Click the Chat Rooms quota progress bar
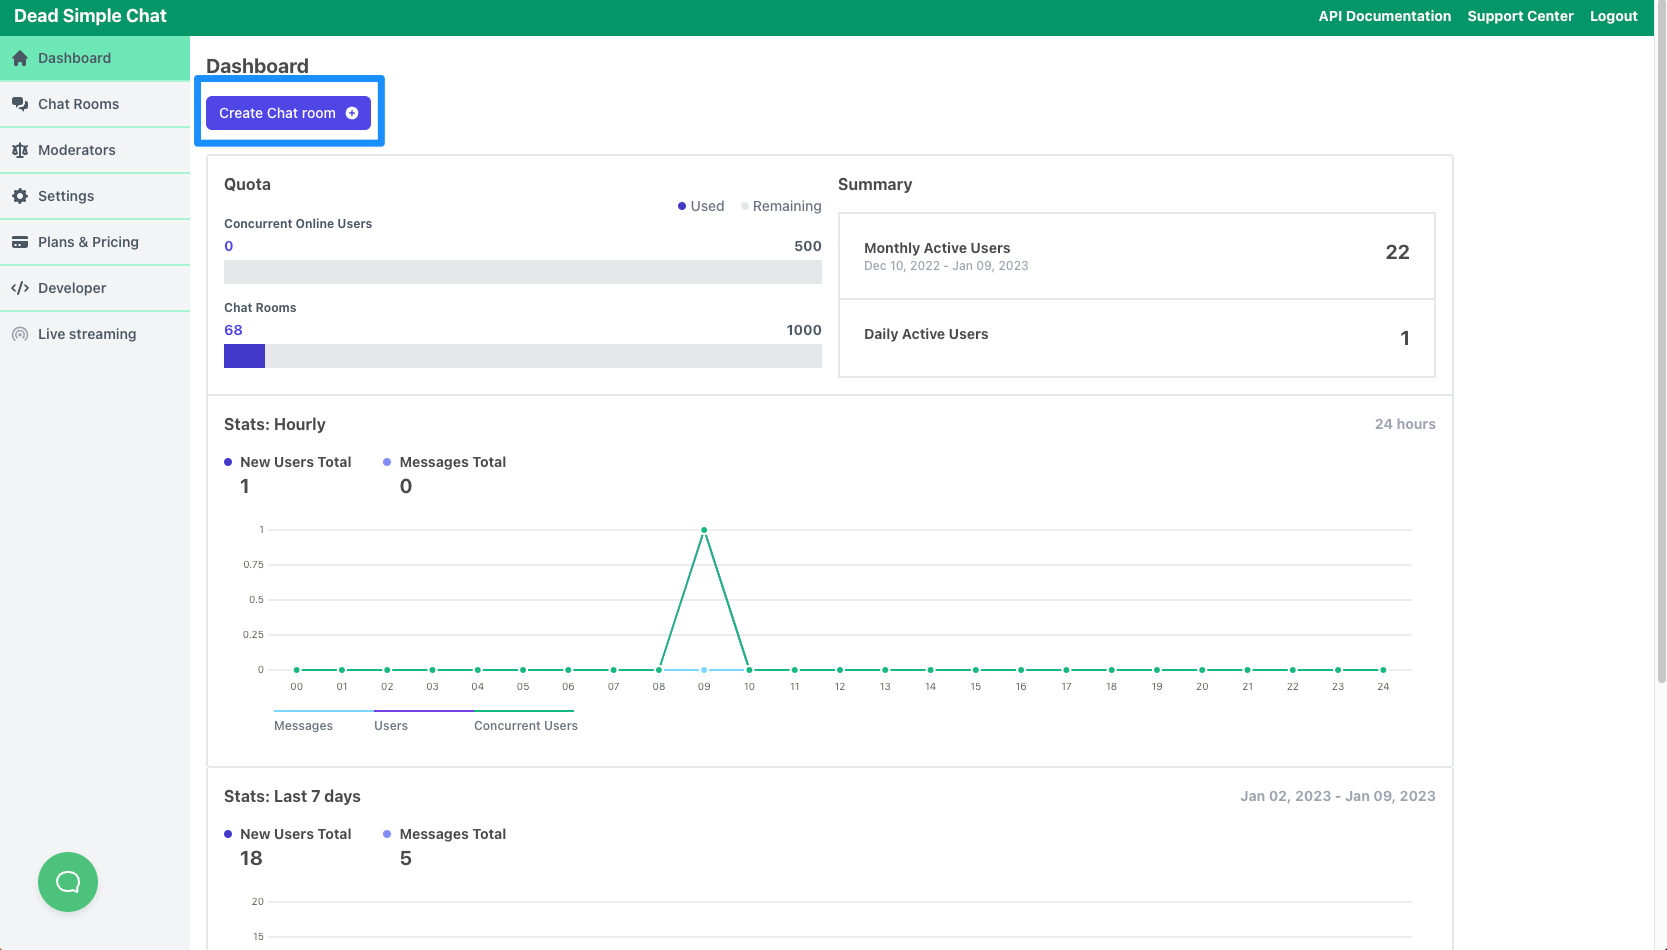Screen dimensions: 1667x950 point(522,356)
